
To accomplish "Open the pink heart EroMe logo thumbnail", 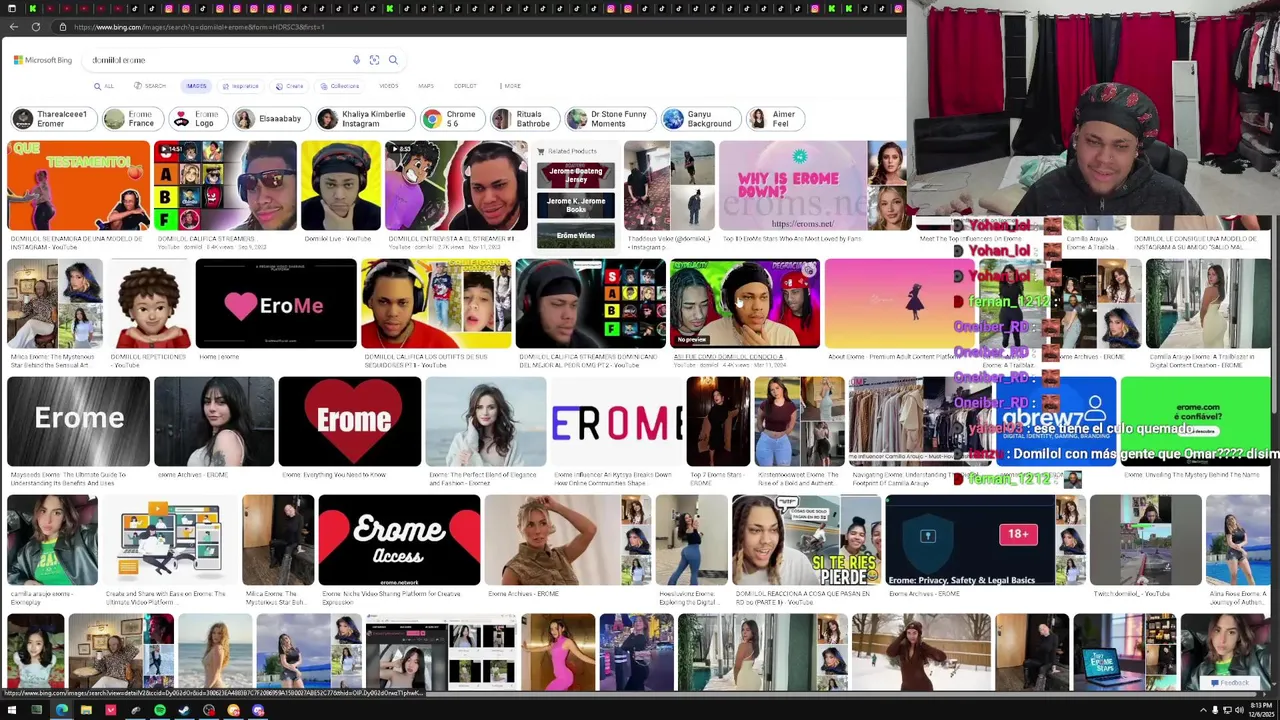I will (x=276, y=304).
